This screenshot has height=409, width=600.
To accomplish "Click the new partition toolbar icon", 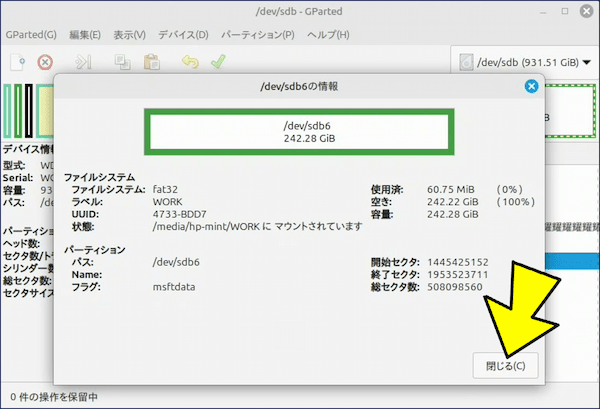I will point(17,62).
